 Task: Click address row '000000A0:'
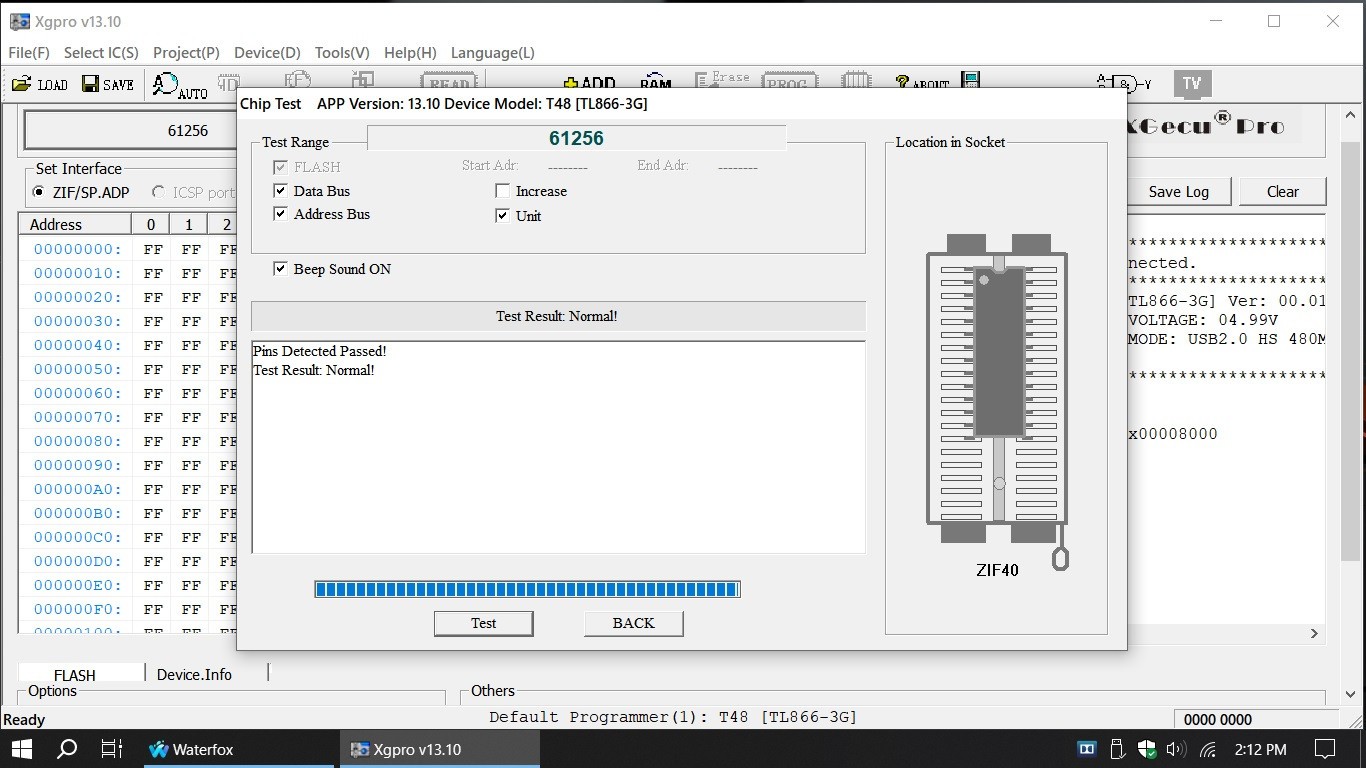point(78,489)
